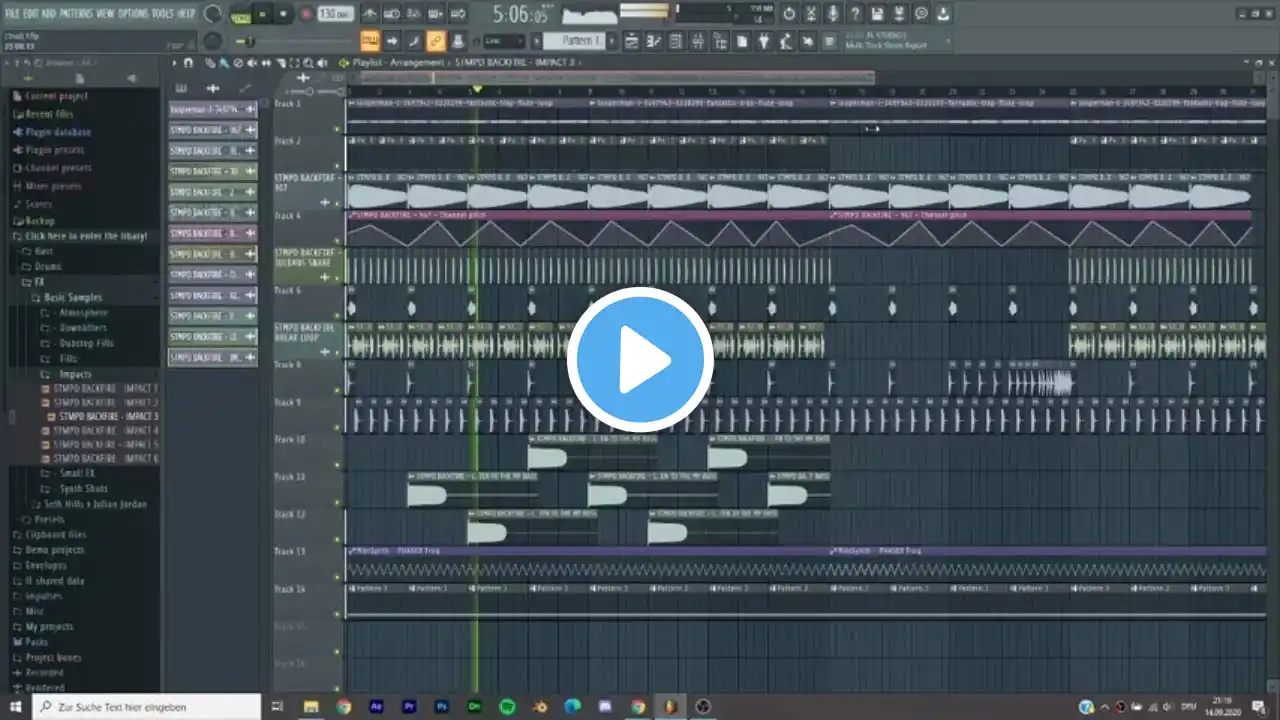The image size is (1280, 720).
Task: Click the download arrow icon in top toolbar
Action: (943, 14)
